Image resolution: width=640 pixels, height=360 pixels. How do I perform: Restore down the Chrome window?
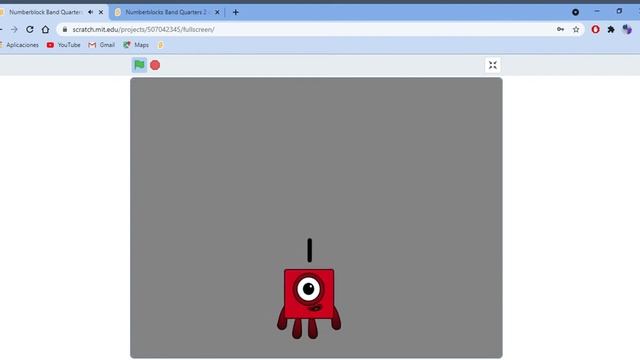coord(619,11)
